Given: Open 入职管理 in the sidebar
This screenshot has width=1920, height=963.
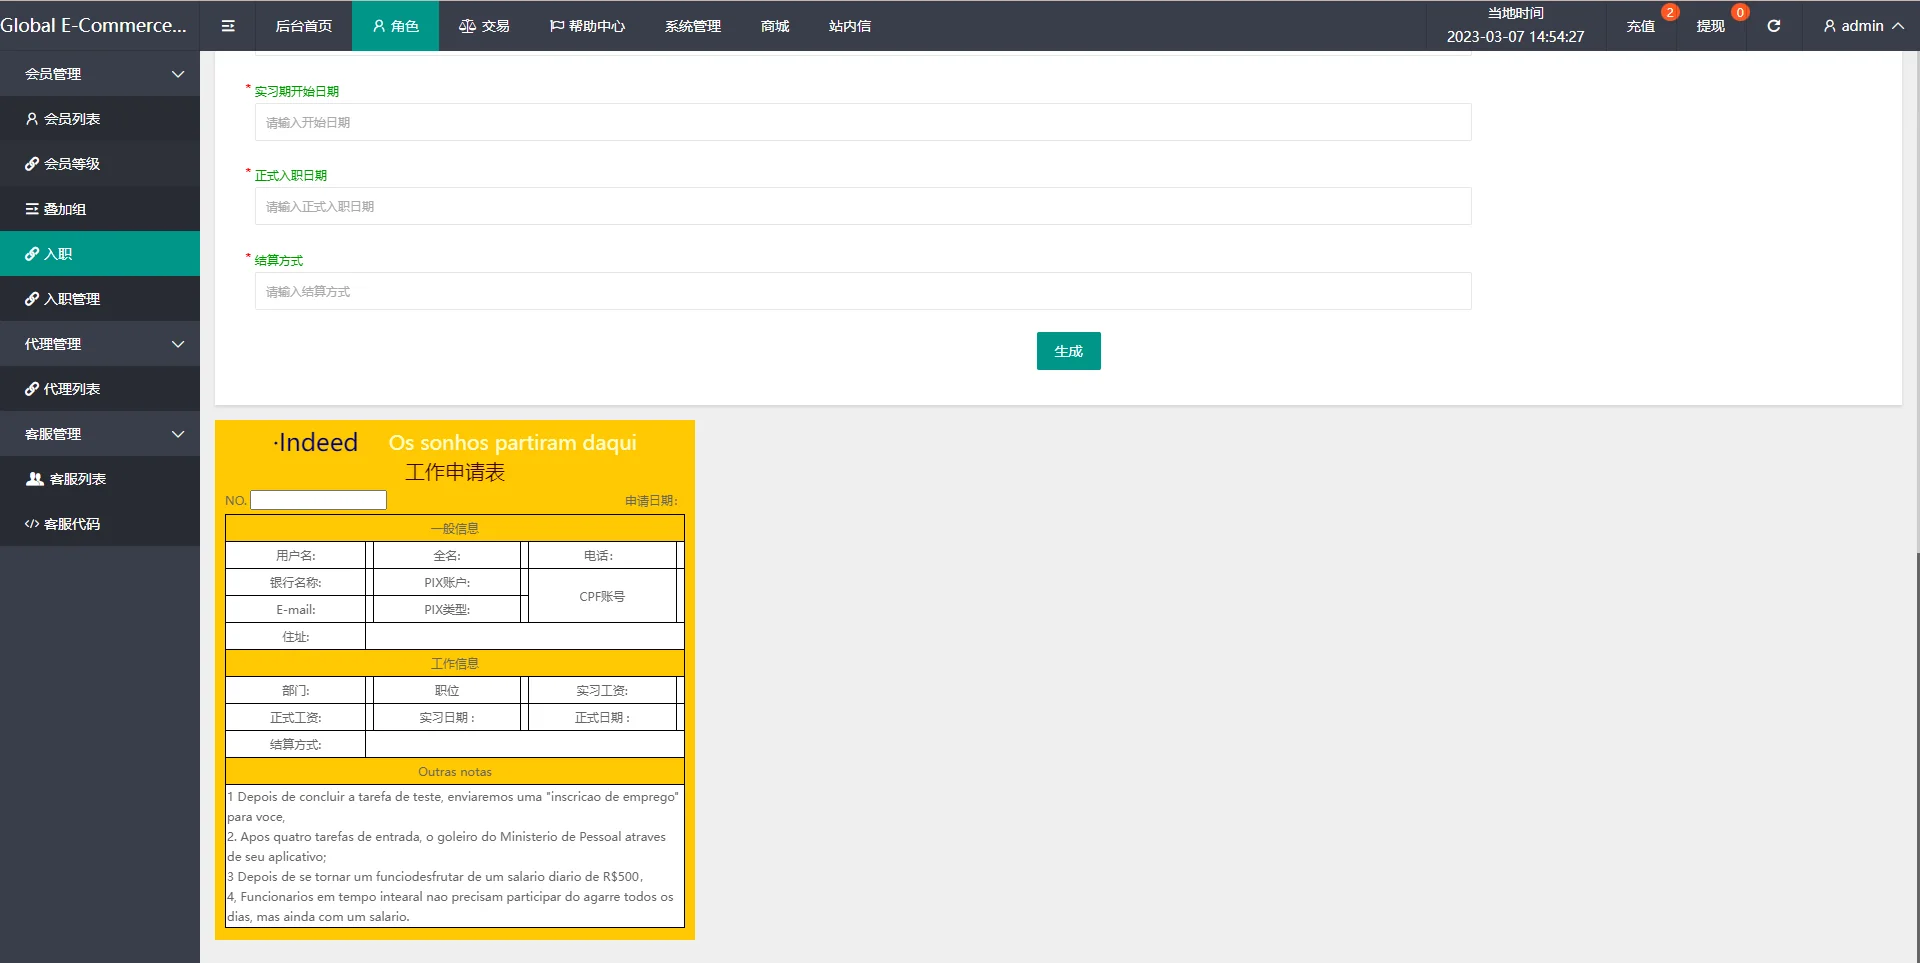Looking at the screenshot, I should 72,299.
